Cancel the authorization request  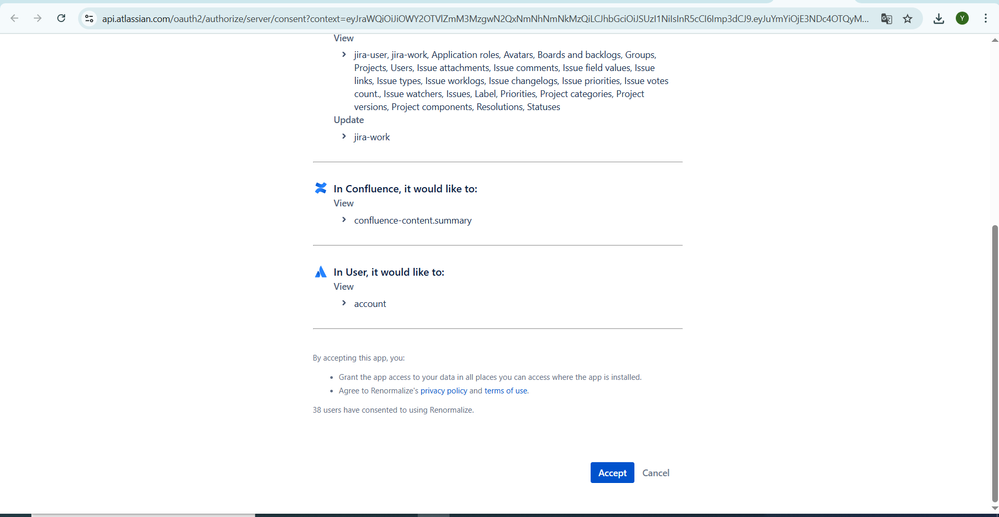656,472
